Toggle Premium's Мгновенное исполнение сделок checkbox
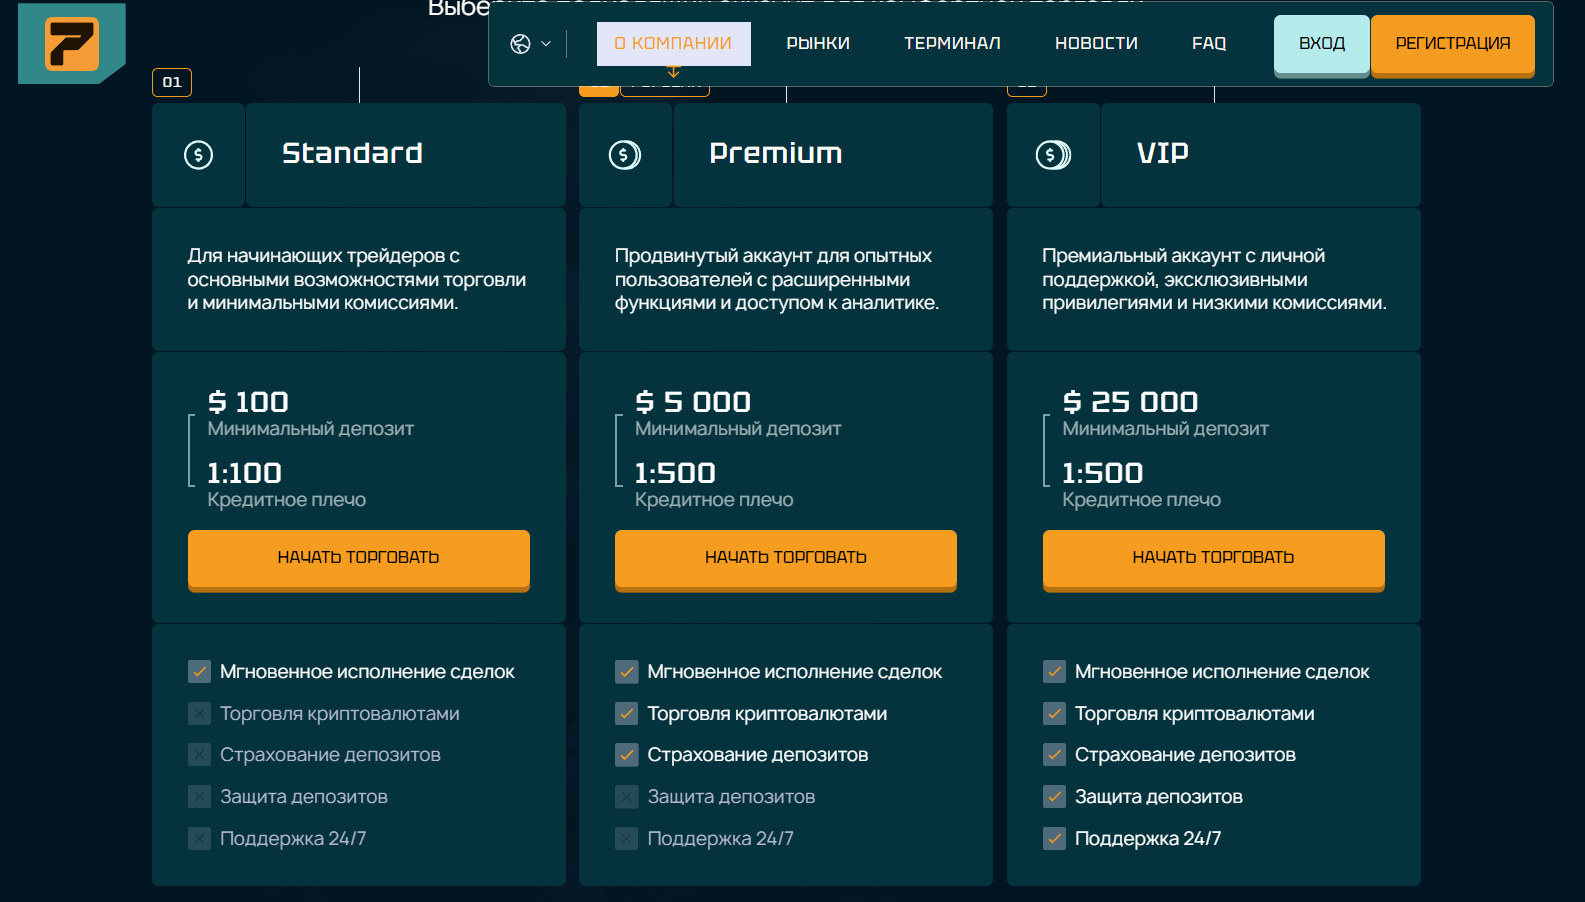The height and width of the screenshot is (902, 1585). [627, 672]
